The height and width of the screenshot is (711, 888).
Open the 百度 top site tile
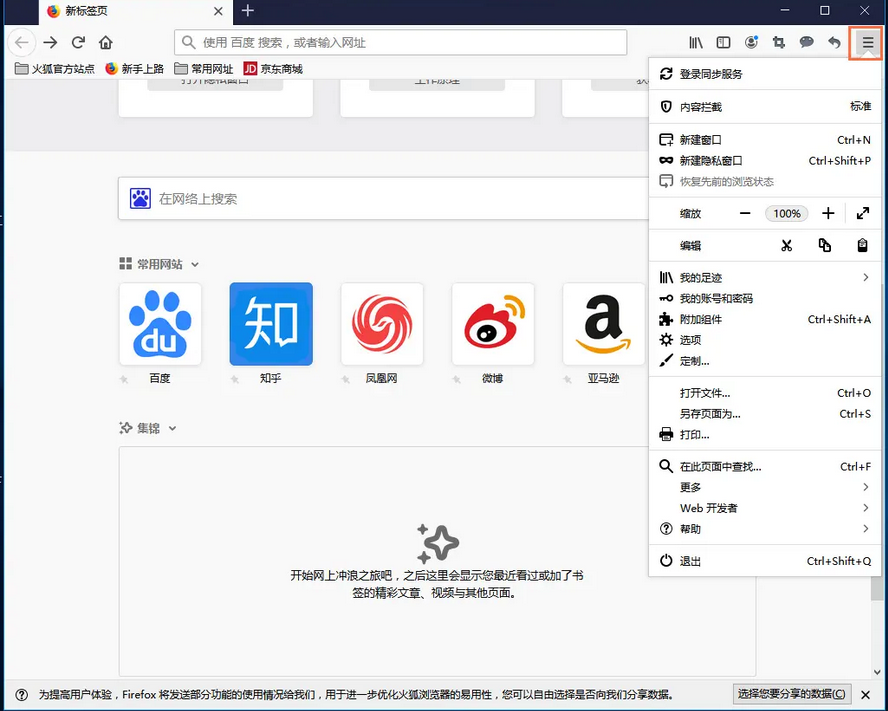tap(160, 324)
